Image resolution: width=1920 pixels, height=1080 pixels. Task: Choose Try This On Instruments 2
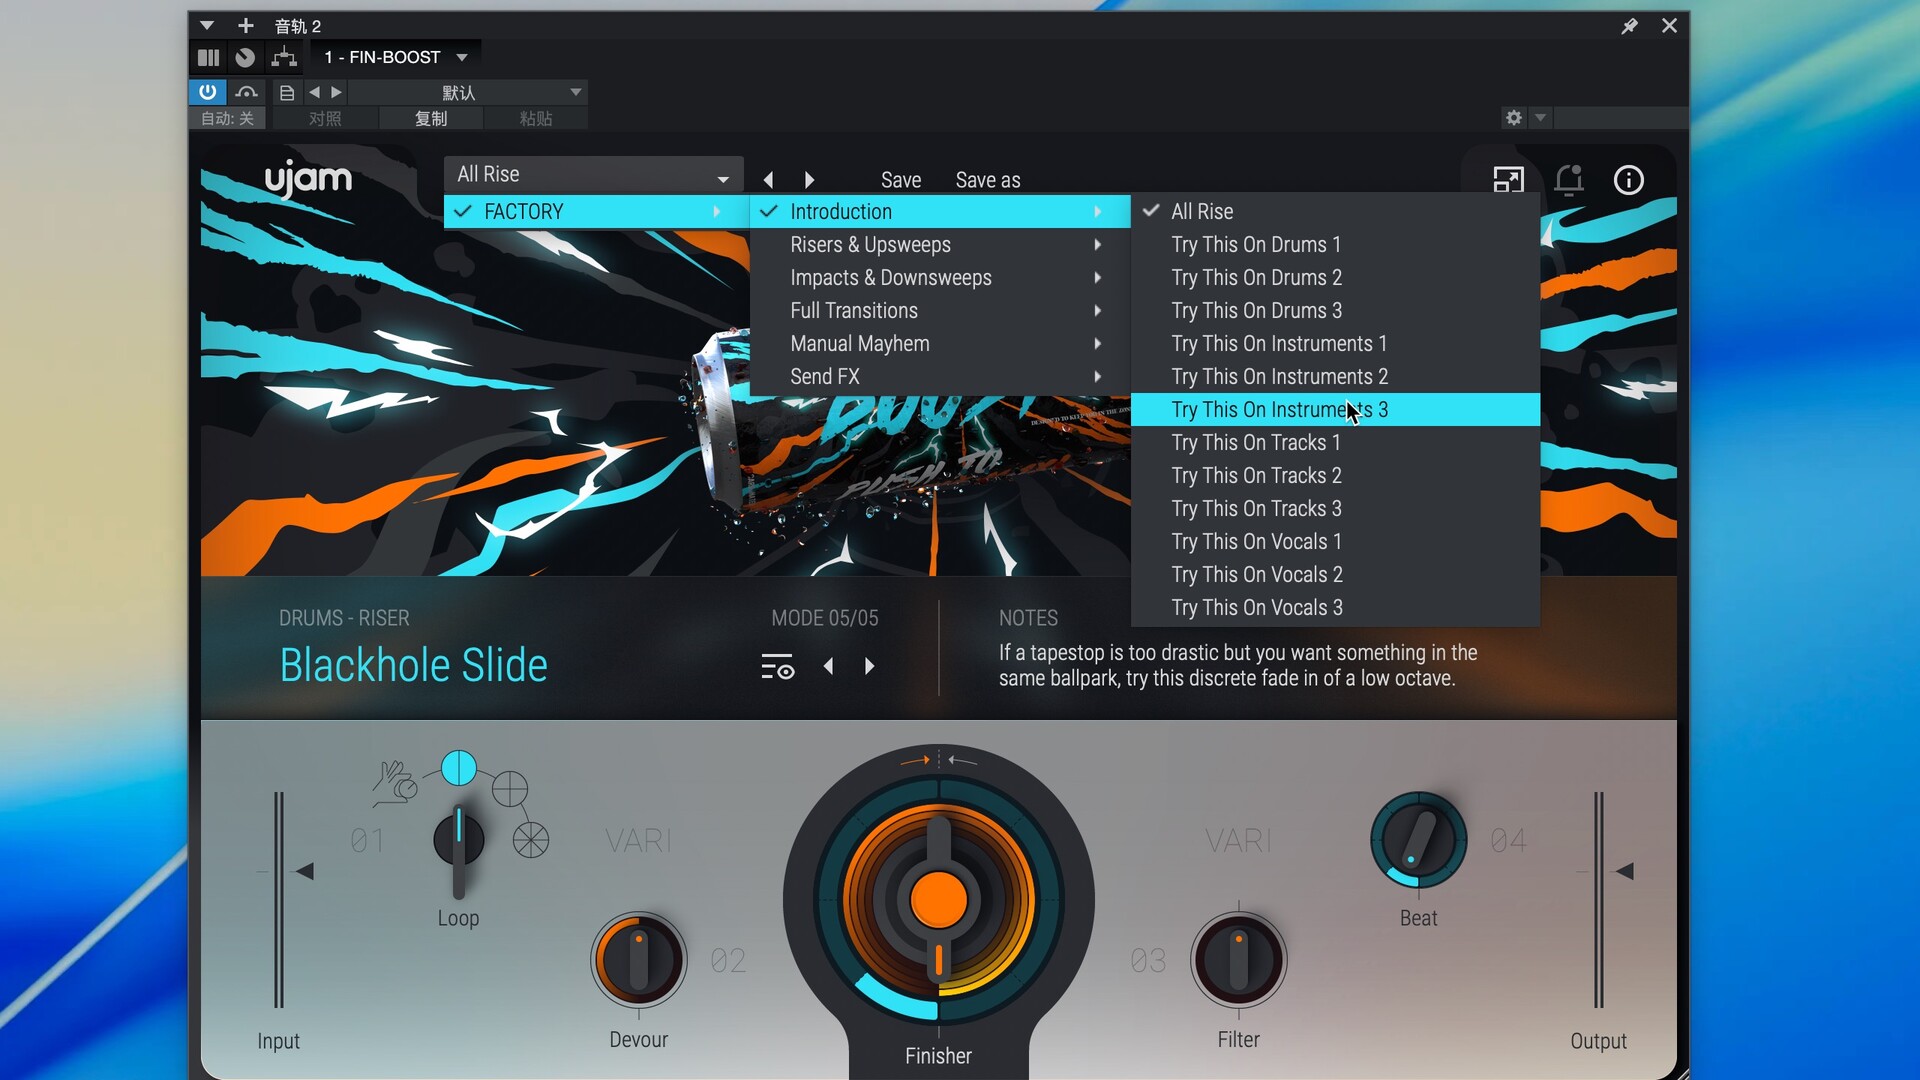point(1335,376)
